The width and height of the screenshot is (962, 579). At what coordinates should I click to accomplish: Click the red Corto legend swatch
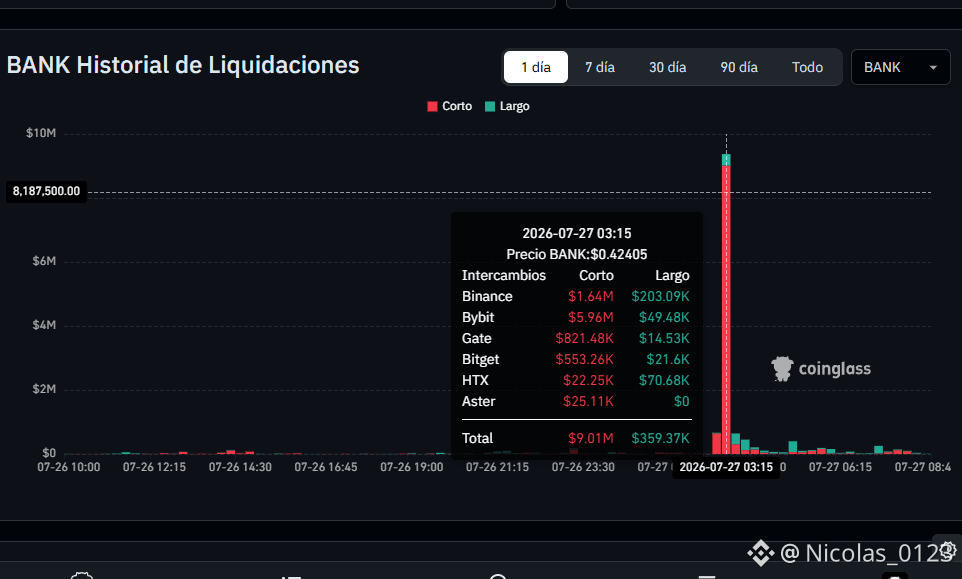click(x=432, y=106)
